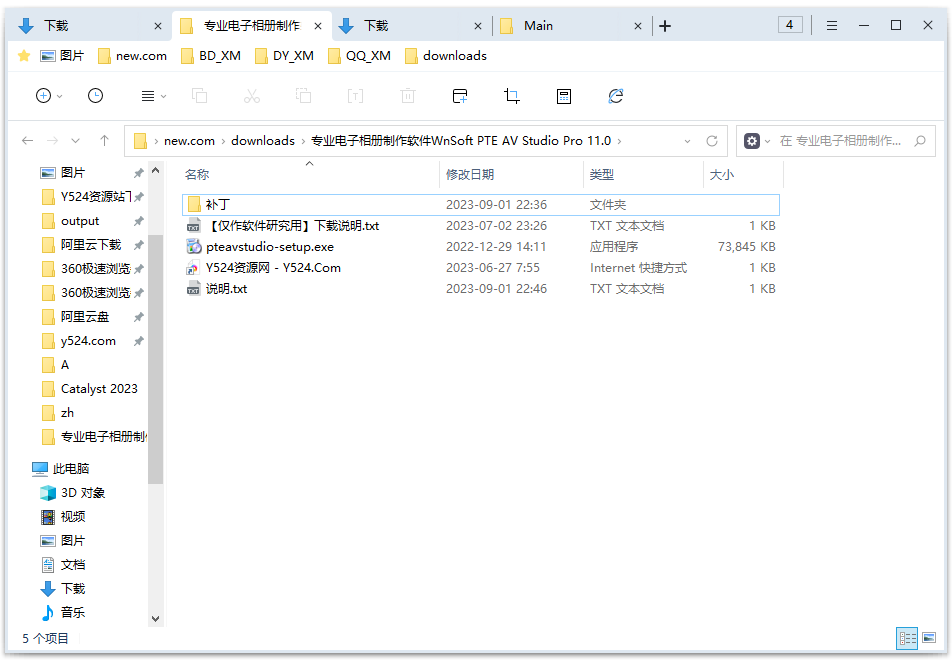The width and height of the screenshot is (952, 660).
Task: Switch to large icons view in status bar
Action: click(x=929, y=638)
